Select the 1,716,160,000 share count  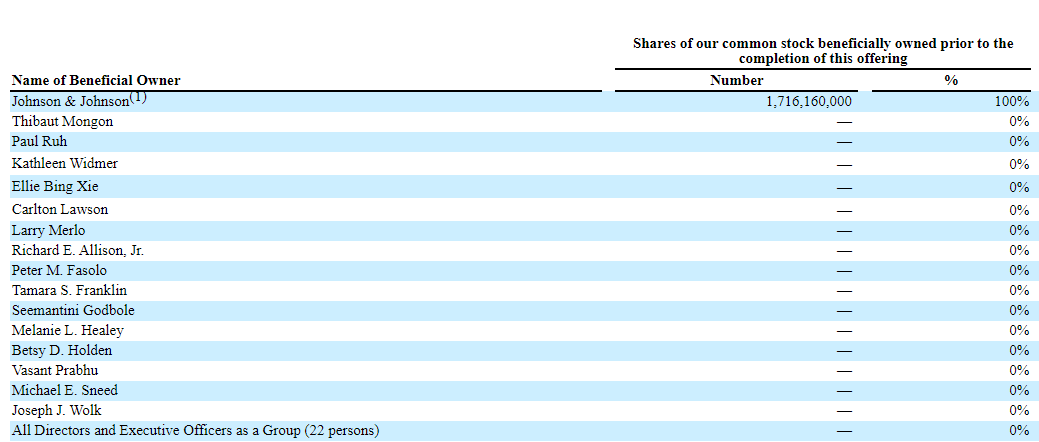809,102
